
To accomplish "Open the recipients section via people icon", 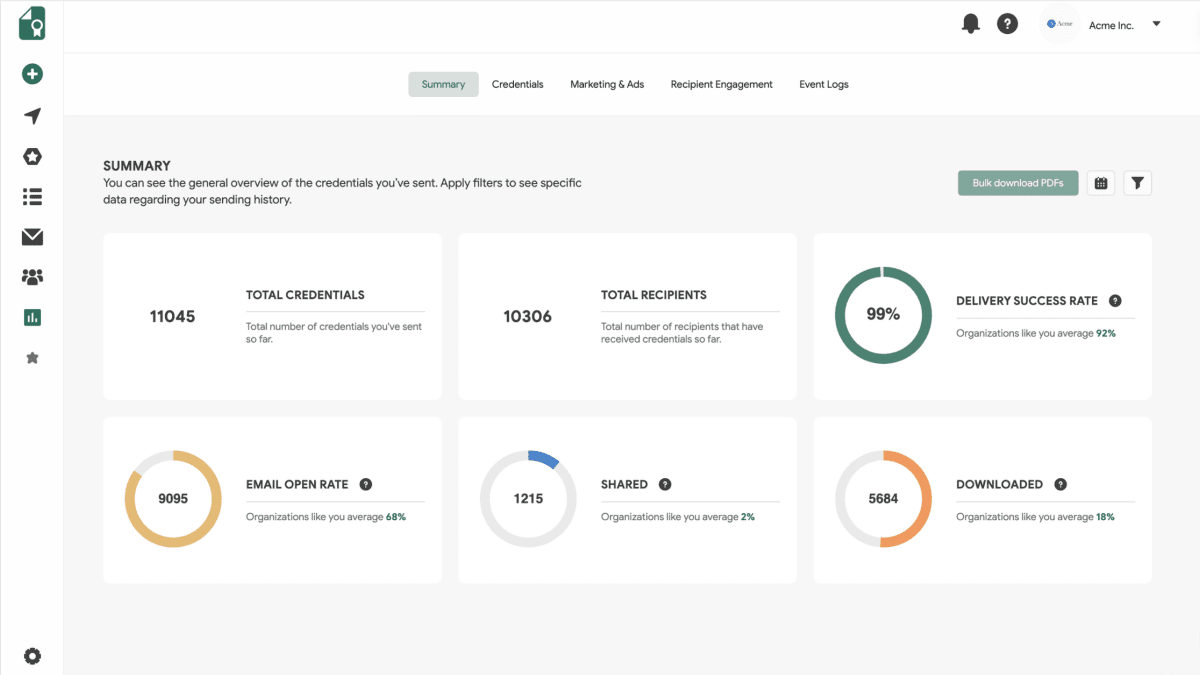I will click(x=32, y=276).
